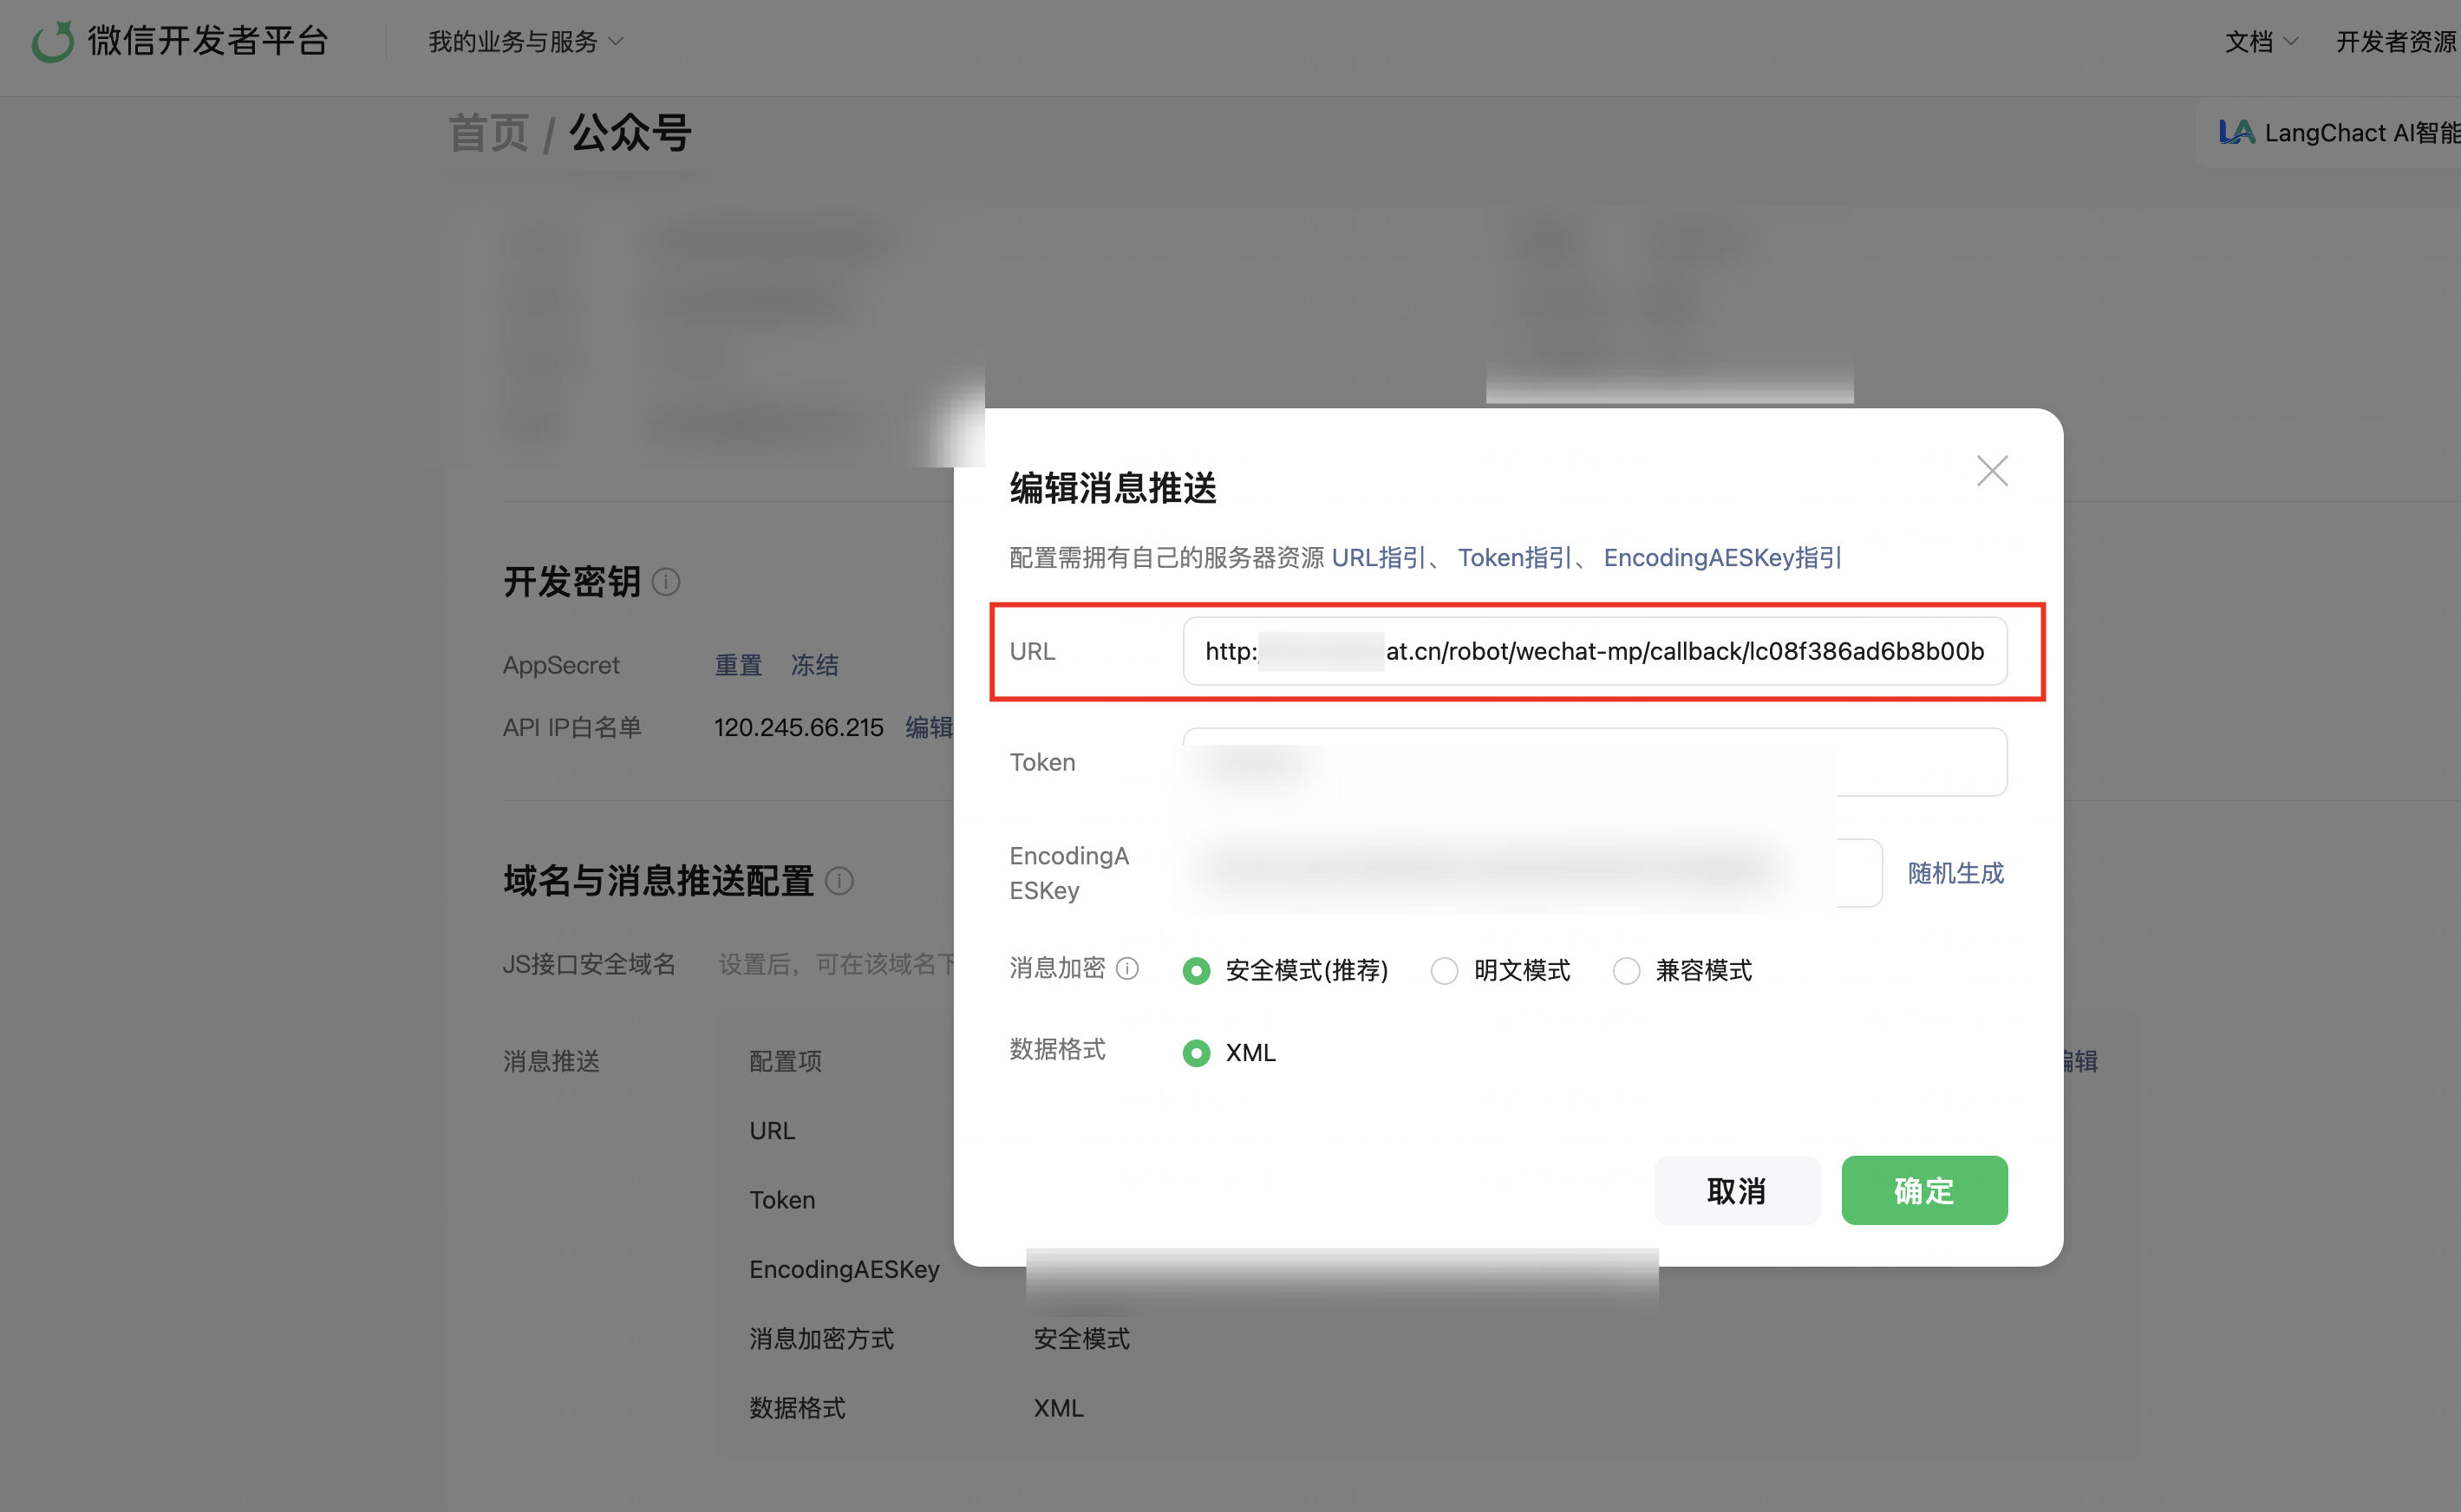Open 开发者资源 menu in top bar
This screenshot has width=2461, height=1512.
(x=2396, y=41)
